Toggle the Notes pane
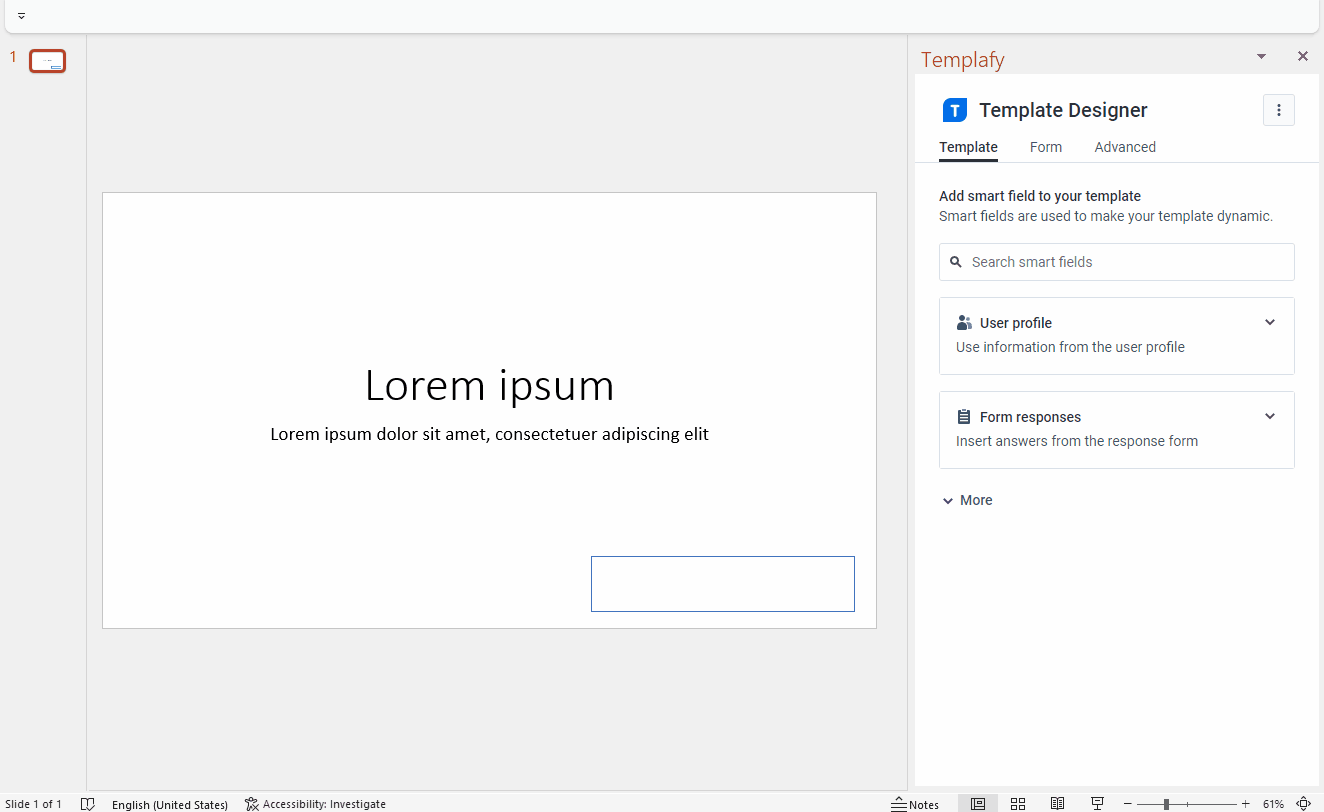This screenshot has width=1324, height=812. [x=916, y=803]
